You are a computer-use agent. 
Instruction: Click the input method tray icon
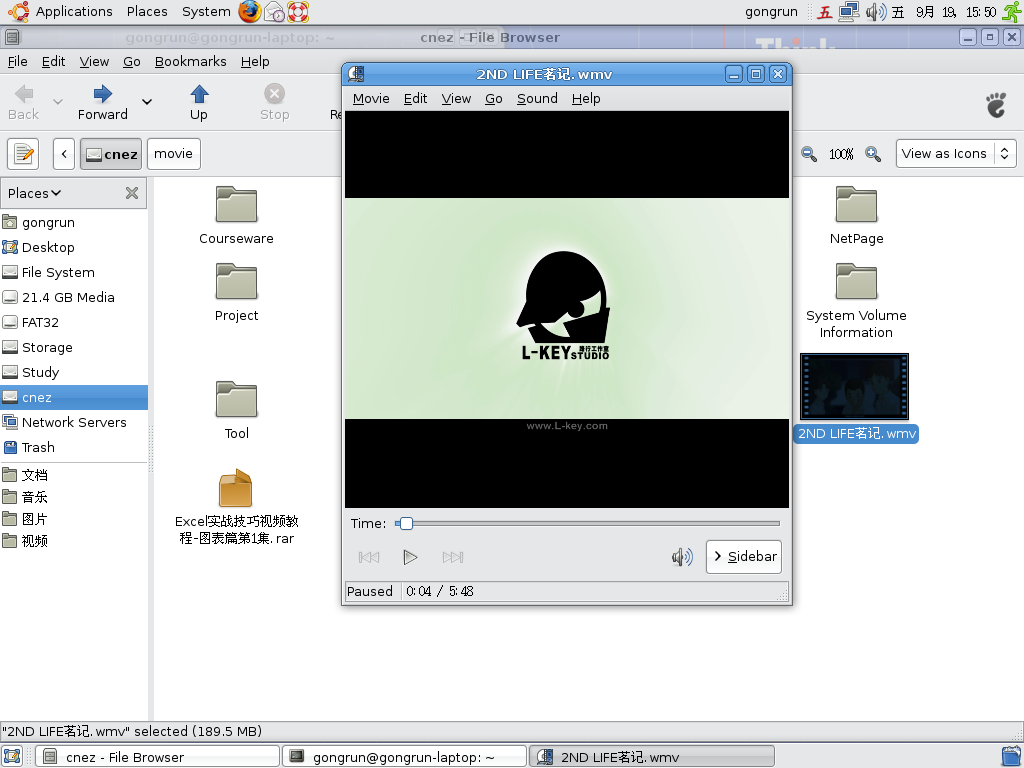pos(825,12)
